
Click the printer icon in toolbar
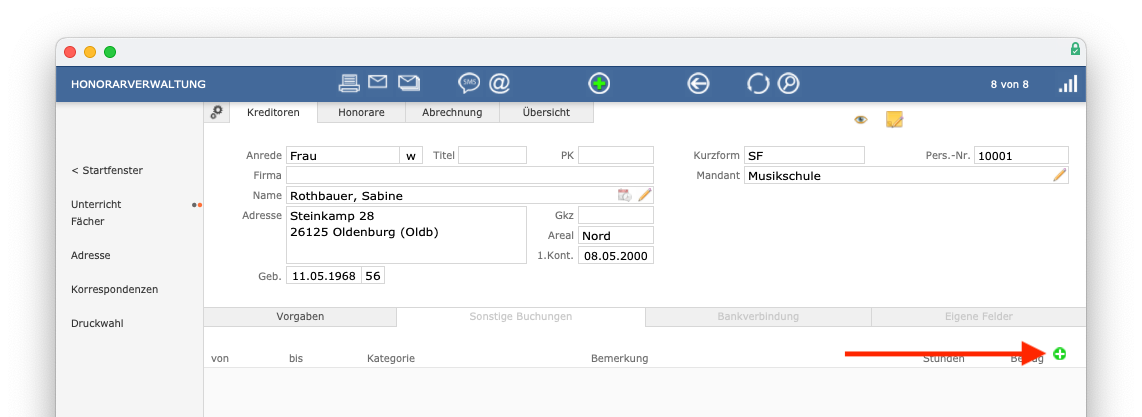[x=350, y=84]
